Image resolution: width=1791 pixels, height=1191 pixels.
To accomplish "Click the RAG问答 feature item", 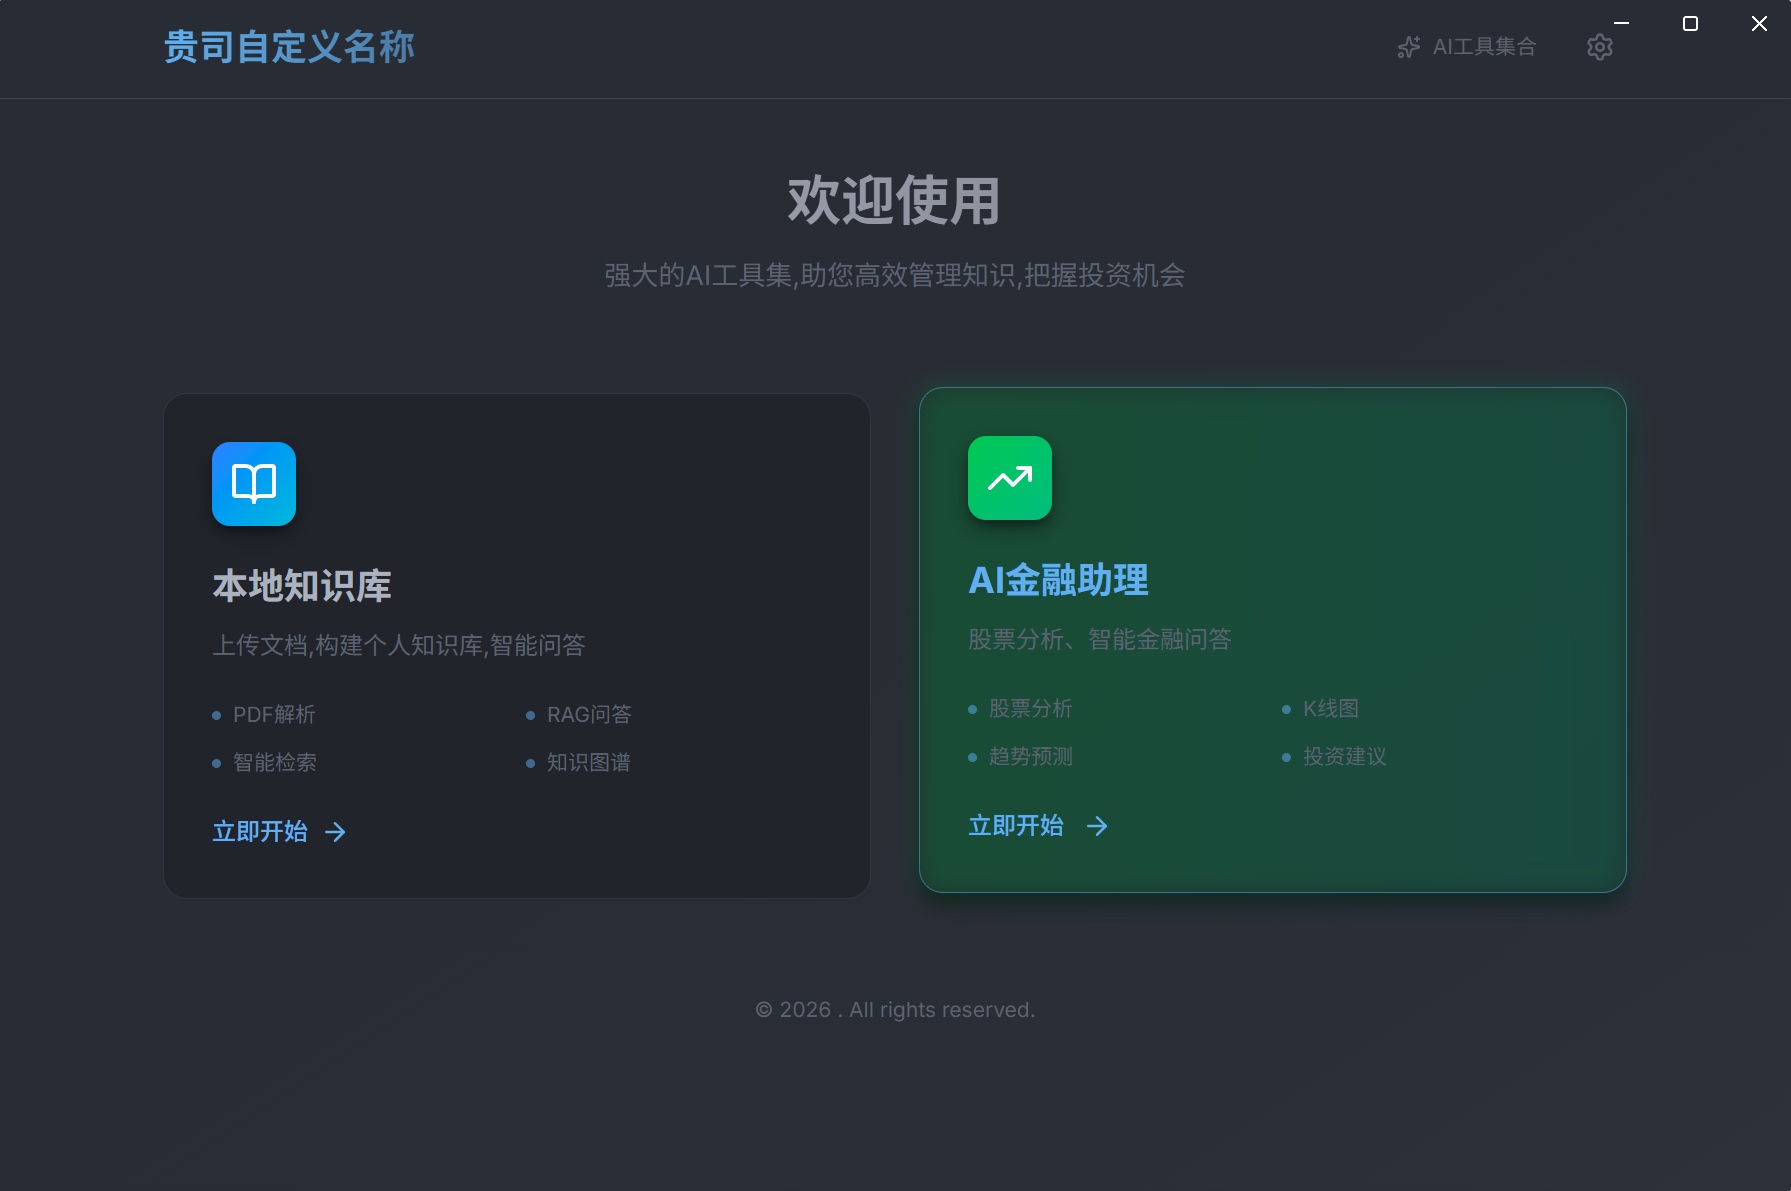I will pos(589,715).
